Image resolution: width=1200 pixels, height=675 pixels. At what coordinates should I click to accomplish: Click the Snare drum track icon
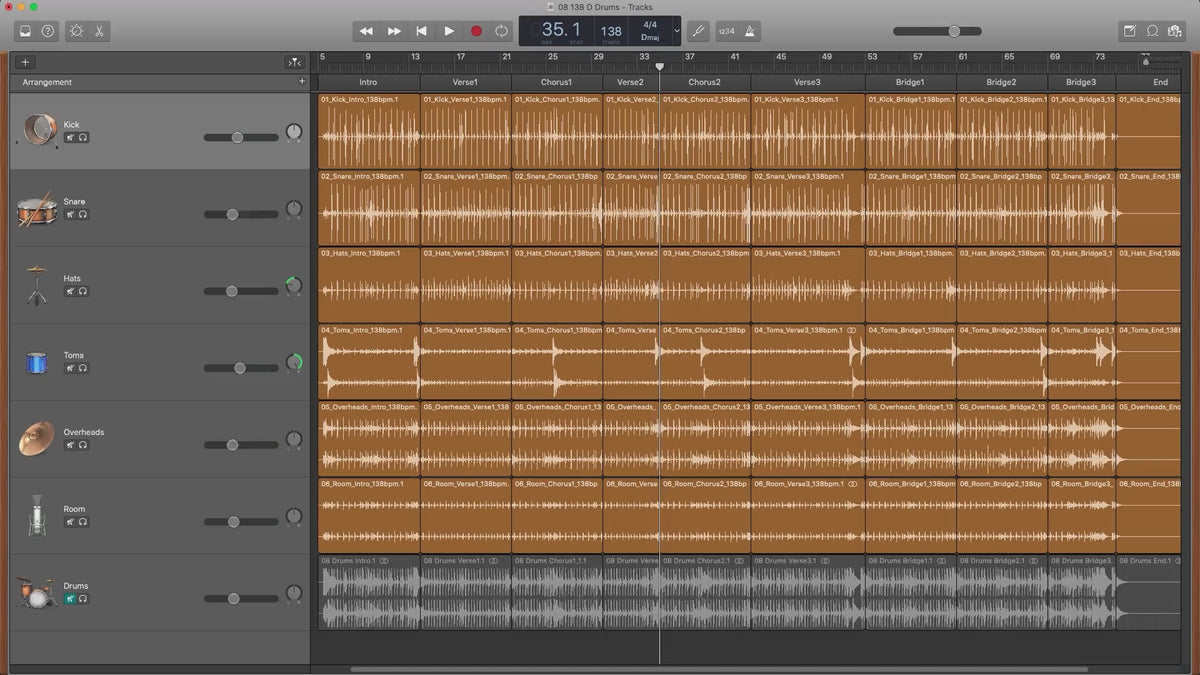point(37,209)
